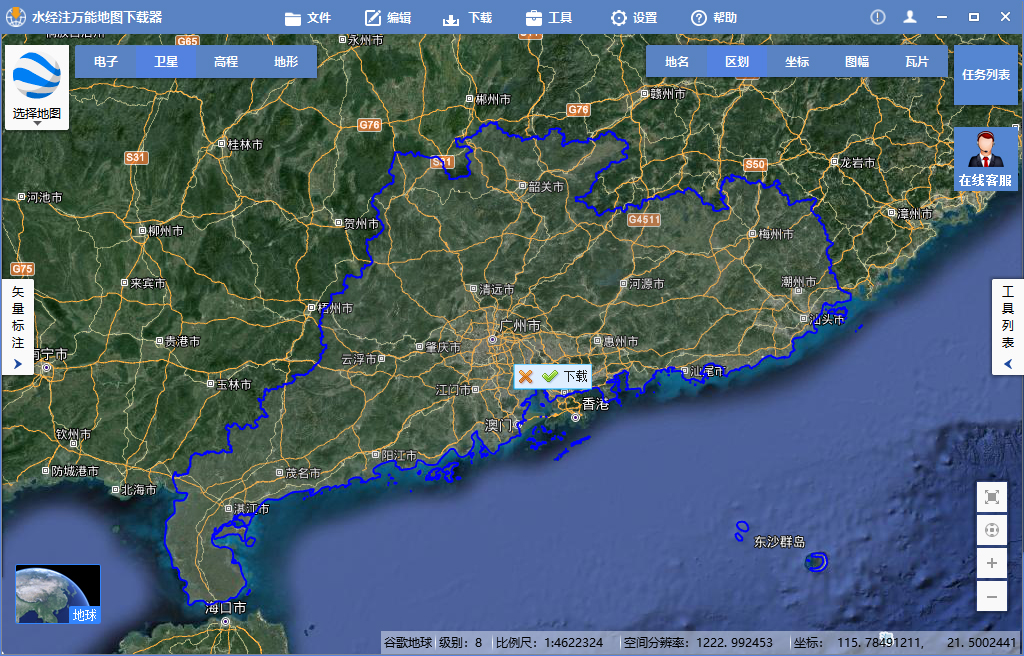Screen dimensions: 1024x656
Task: Open the 在线客服 online support icon
Action: click(985, 159)
